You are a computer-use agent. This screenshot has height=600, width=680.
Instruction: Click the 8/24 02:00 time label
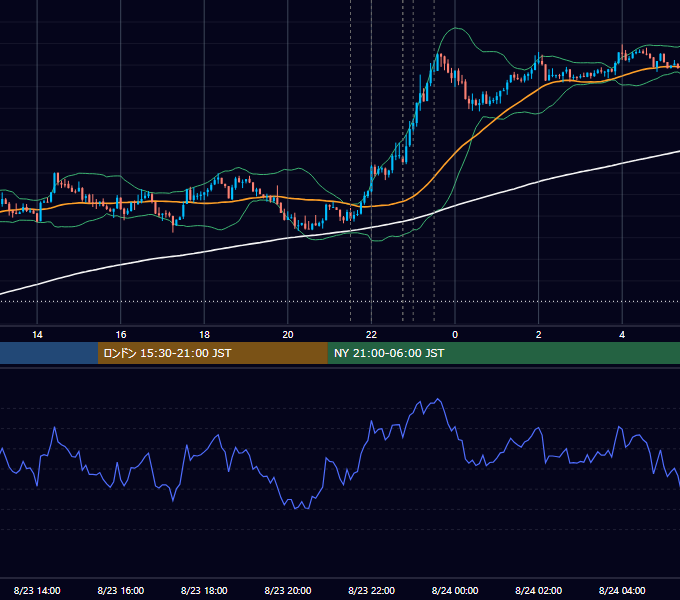(x=539, y=590)
